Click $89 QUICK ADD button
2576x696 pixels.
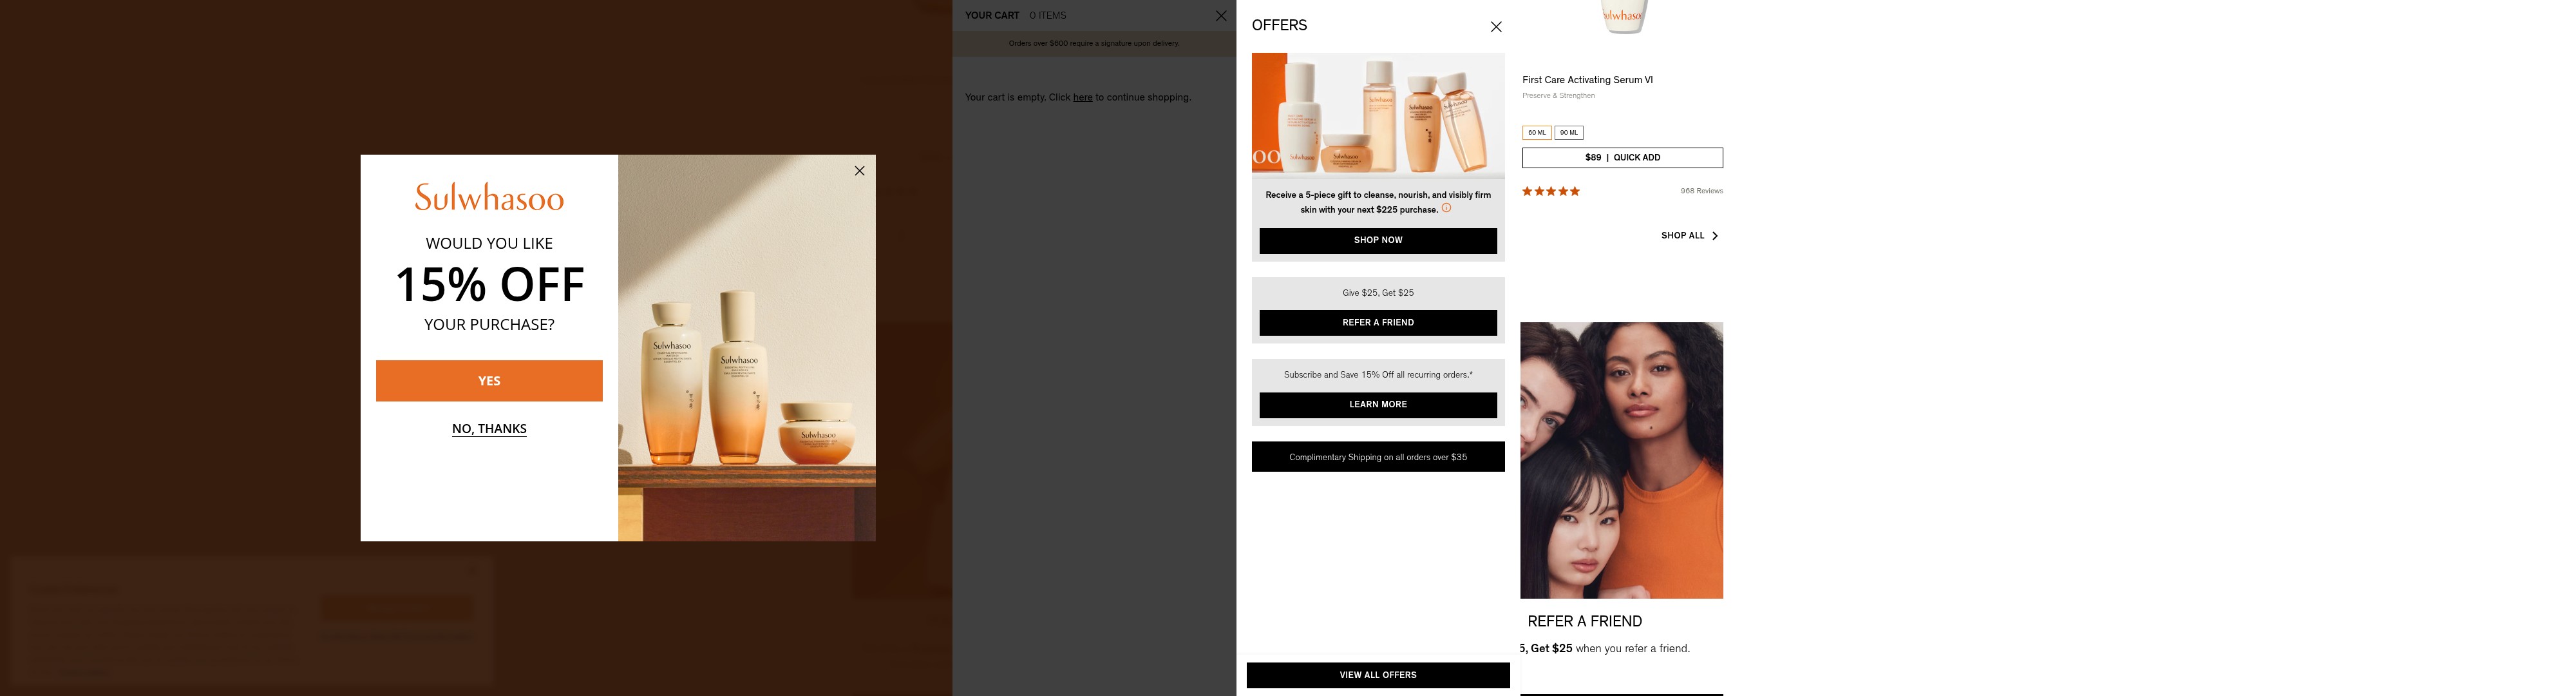click(x=1622, y=158)
